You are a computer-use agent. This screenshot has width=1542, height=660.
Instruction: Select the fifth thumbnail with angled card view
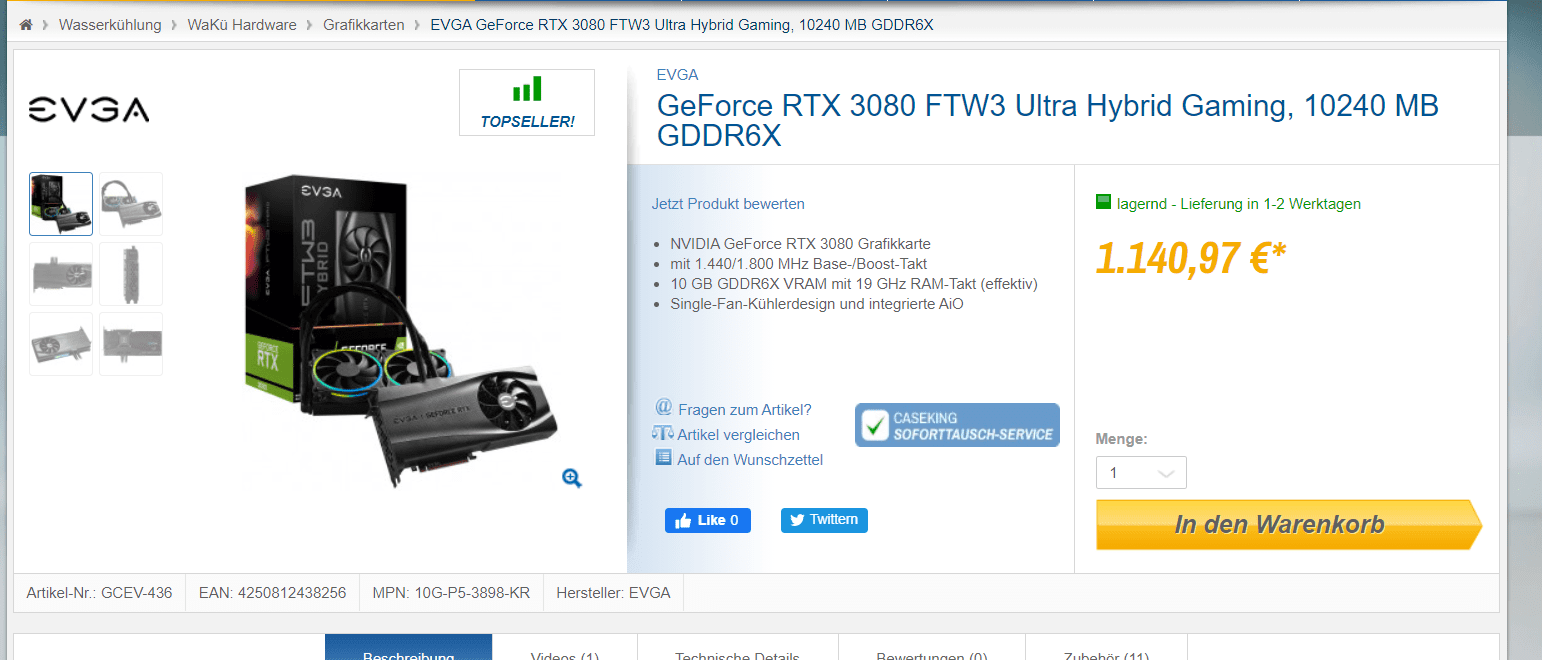(x=61, y=344)
